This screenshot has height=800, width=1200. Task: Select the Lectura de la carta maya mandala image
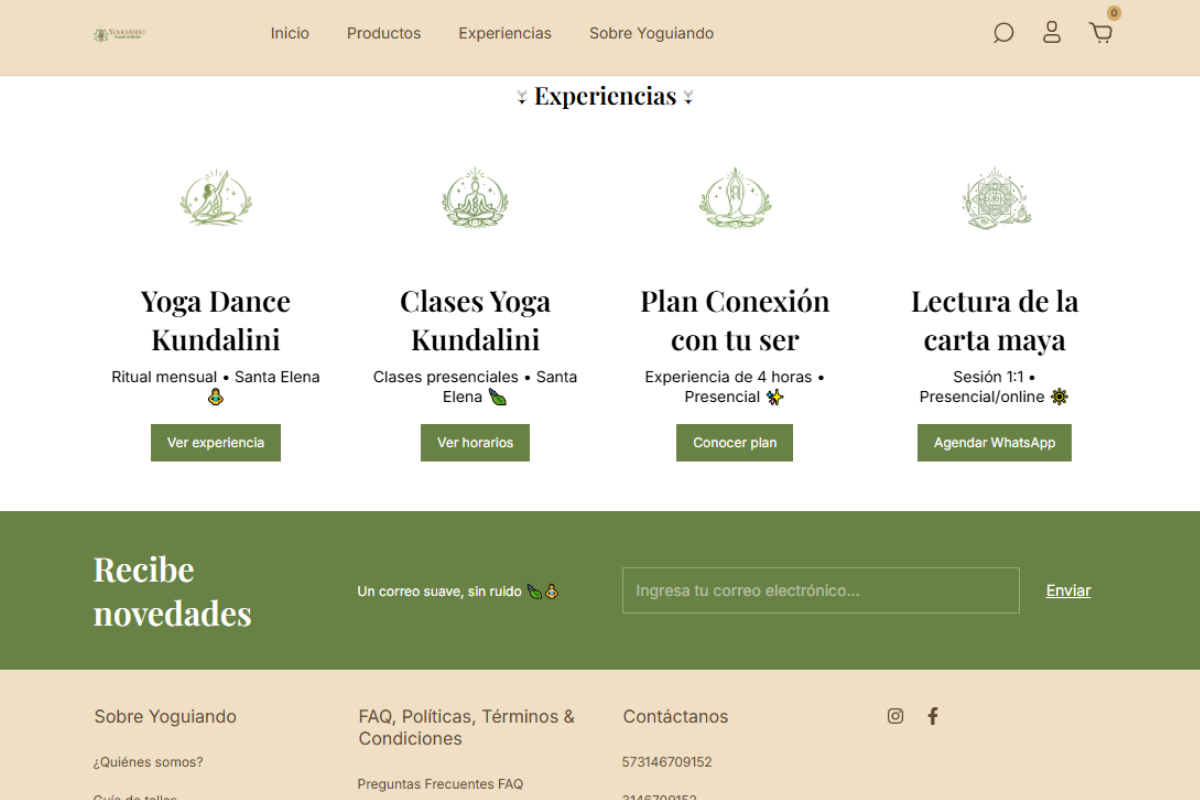995,198
